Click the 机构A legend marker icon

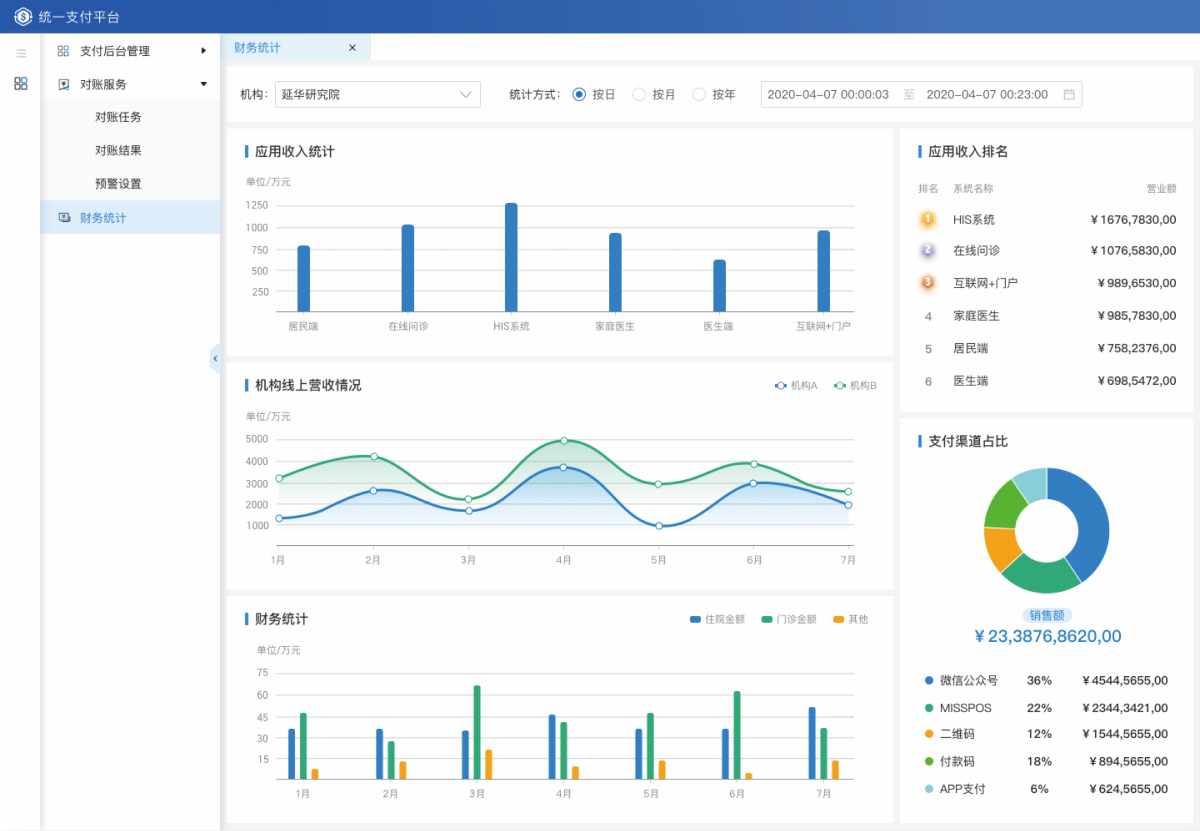[781, 385]
